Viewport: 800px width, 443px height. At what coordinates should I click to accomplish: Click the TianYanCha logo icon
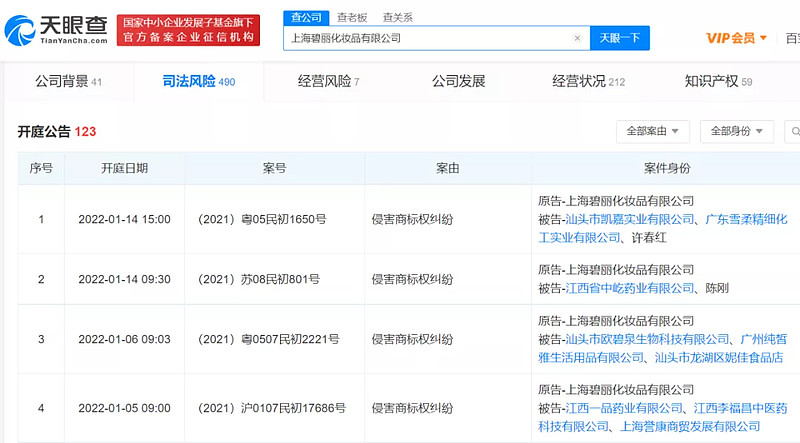click(x=19, y=30)
